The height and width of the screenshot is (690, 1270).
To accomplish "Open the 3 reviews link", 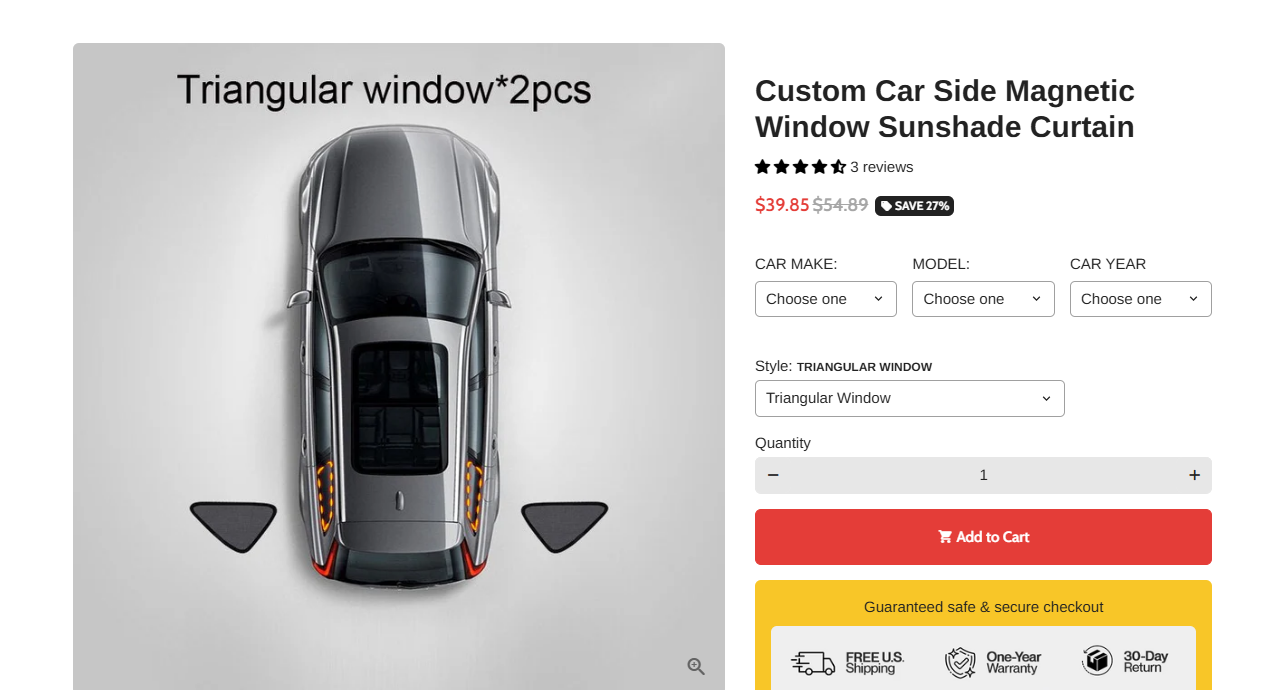I will coord(881,167).
